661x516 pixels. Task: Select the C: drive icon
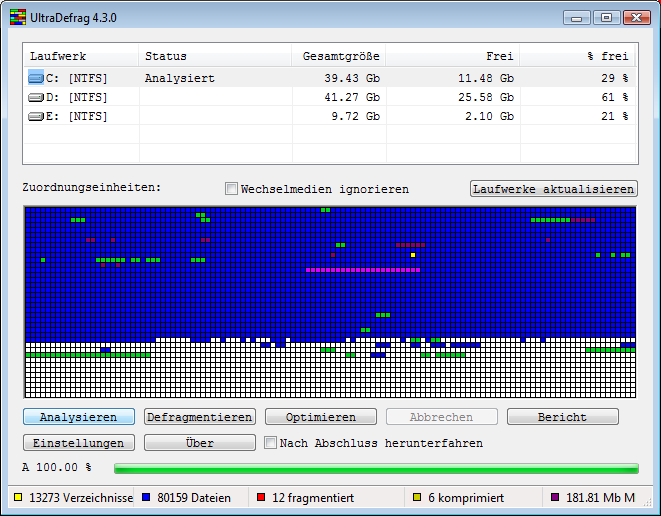coord(36,78)
